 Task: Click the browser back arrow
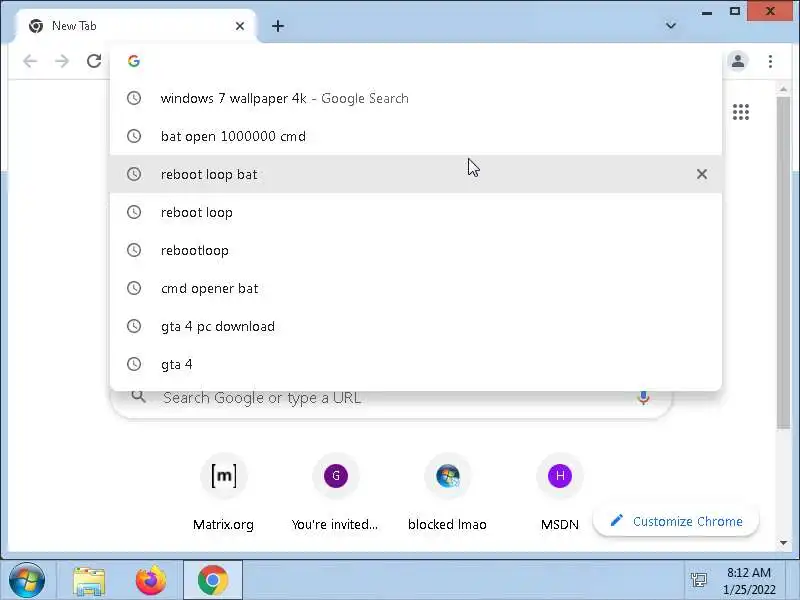coord(30,61)
